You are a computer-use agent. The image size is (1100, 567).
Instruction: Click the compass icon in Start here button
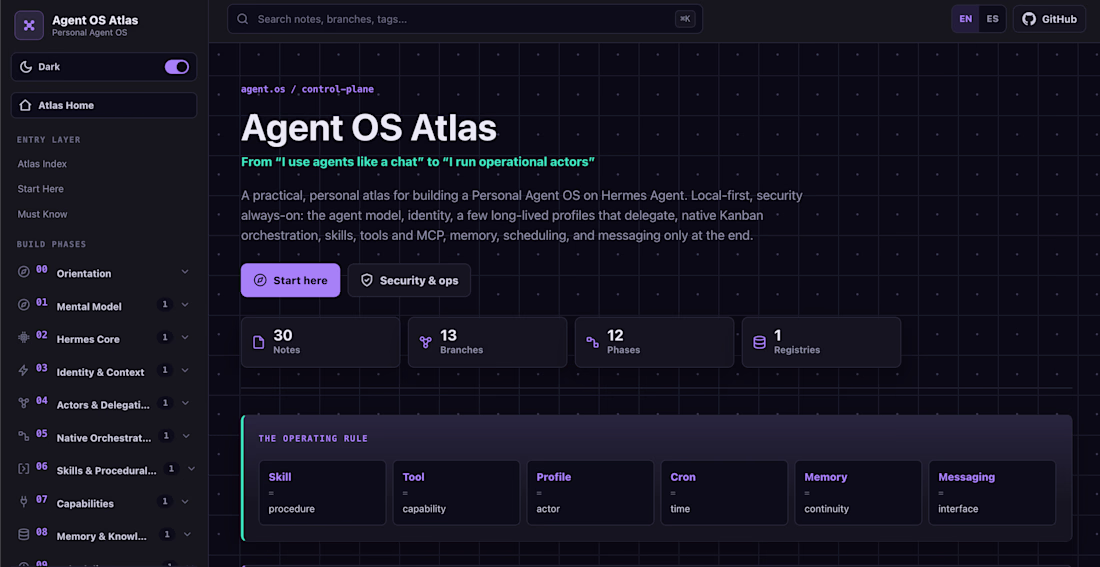click(x=260, y=280)
